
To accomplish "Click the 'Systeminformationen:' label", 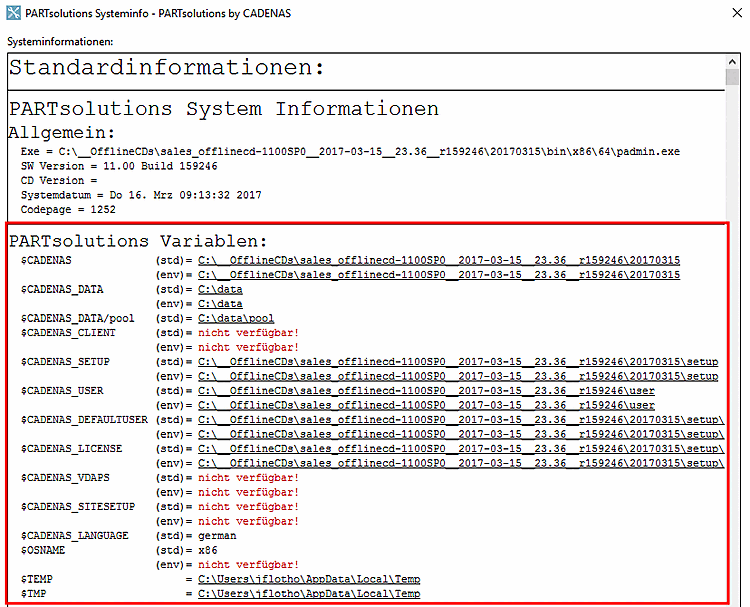I will pos(60,42).
